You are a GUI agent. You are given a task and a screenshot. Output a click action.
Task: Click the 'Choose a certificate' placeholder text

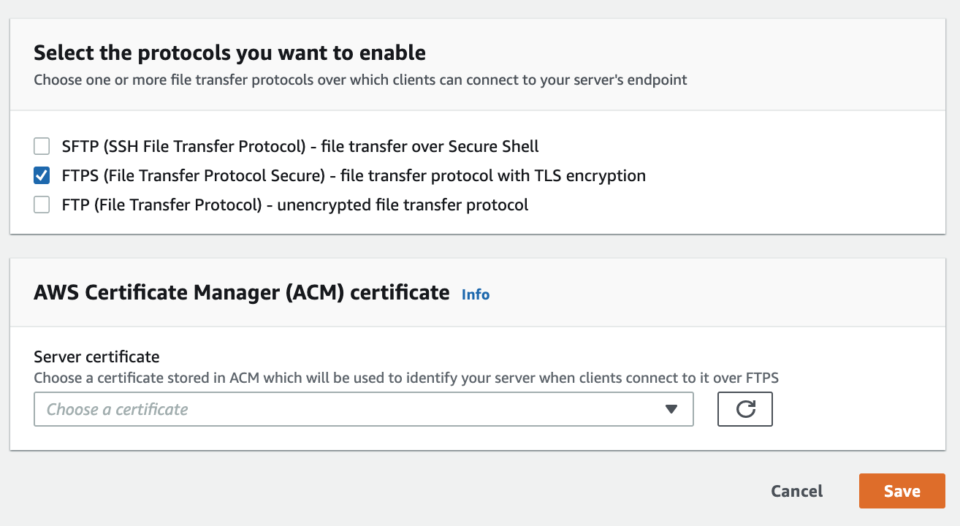(117, 409)
